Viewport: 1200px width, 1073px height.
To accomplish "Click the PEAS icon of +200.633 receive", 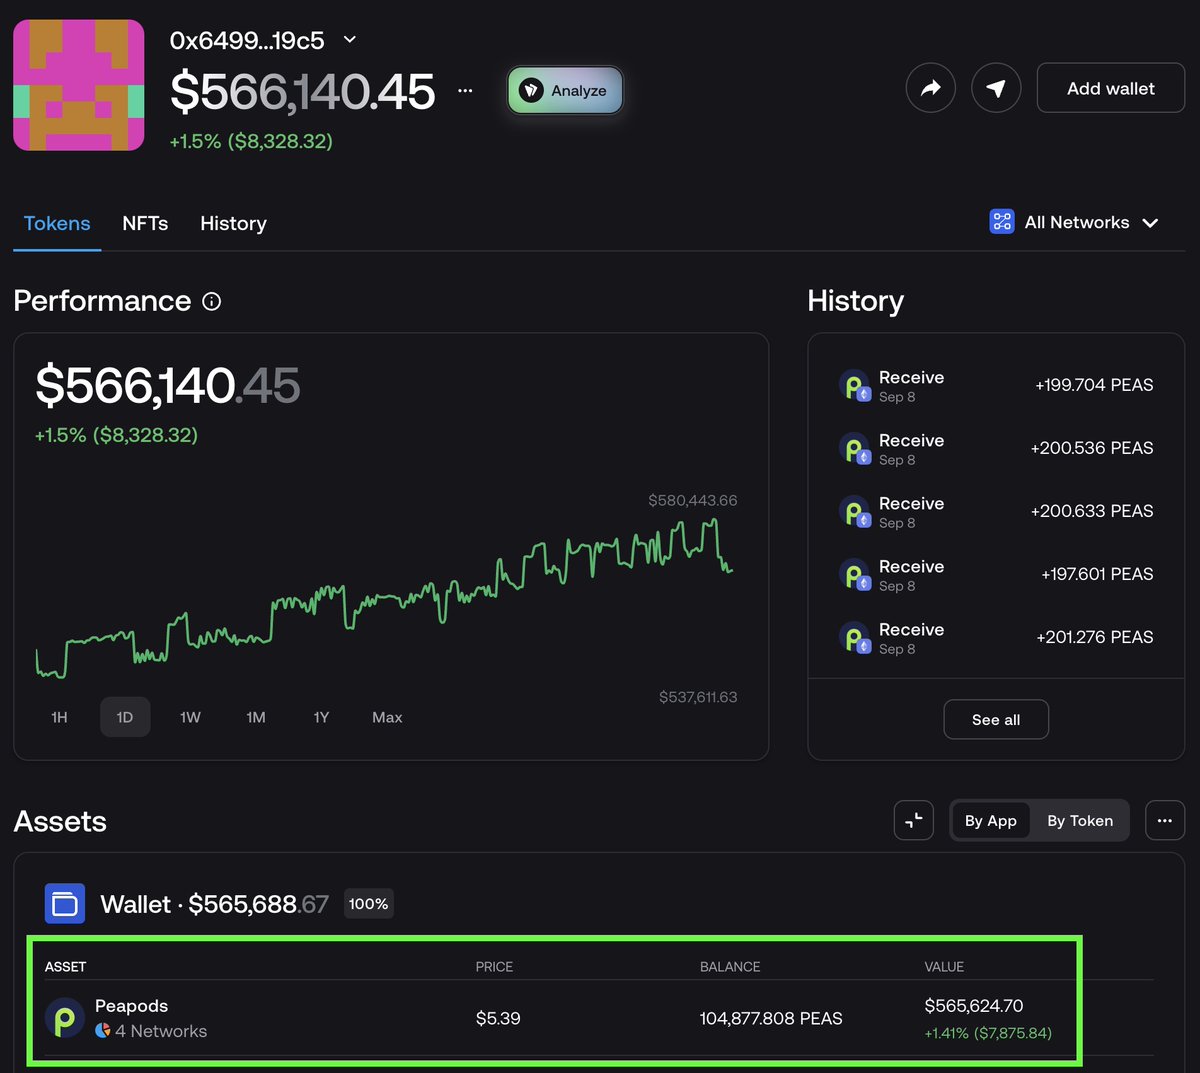I will pos(855,512).
